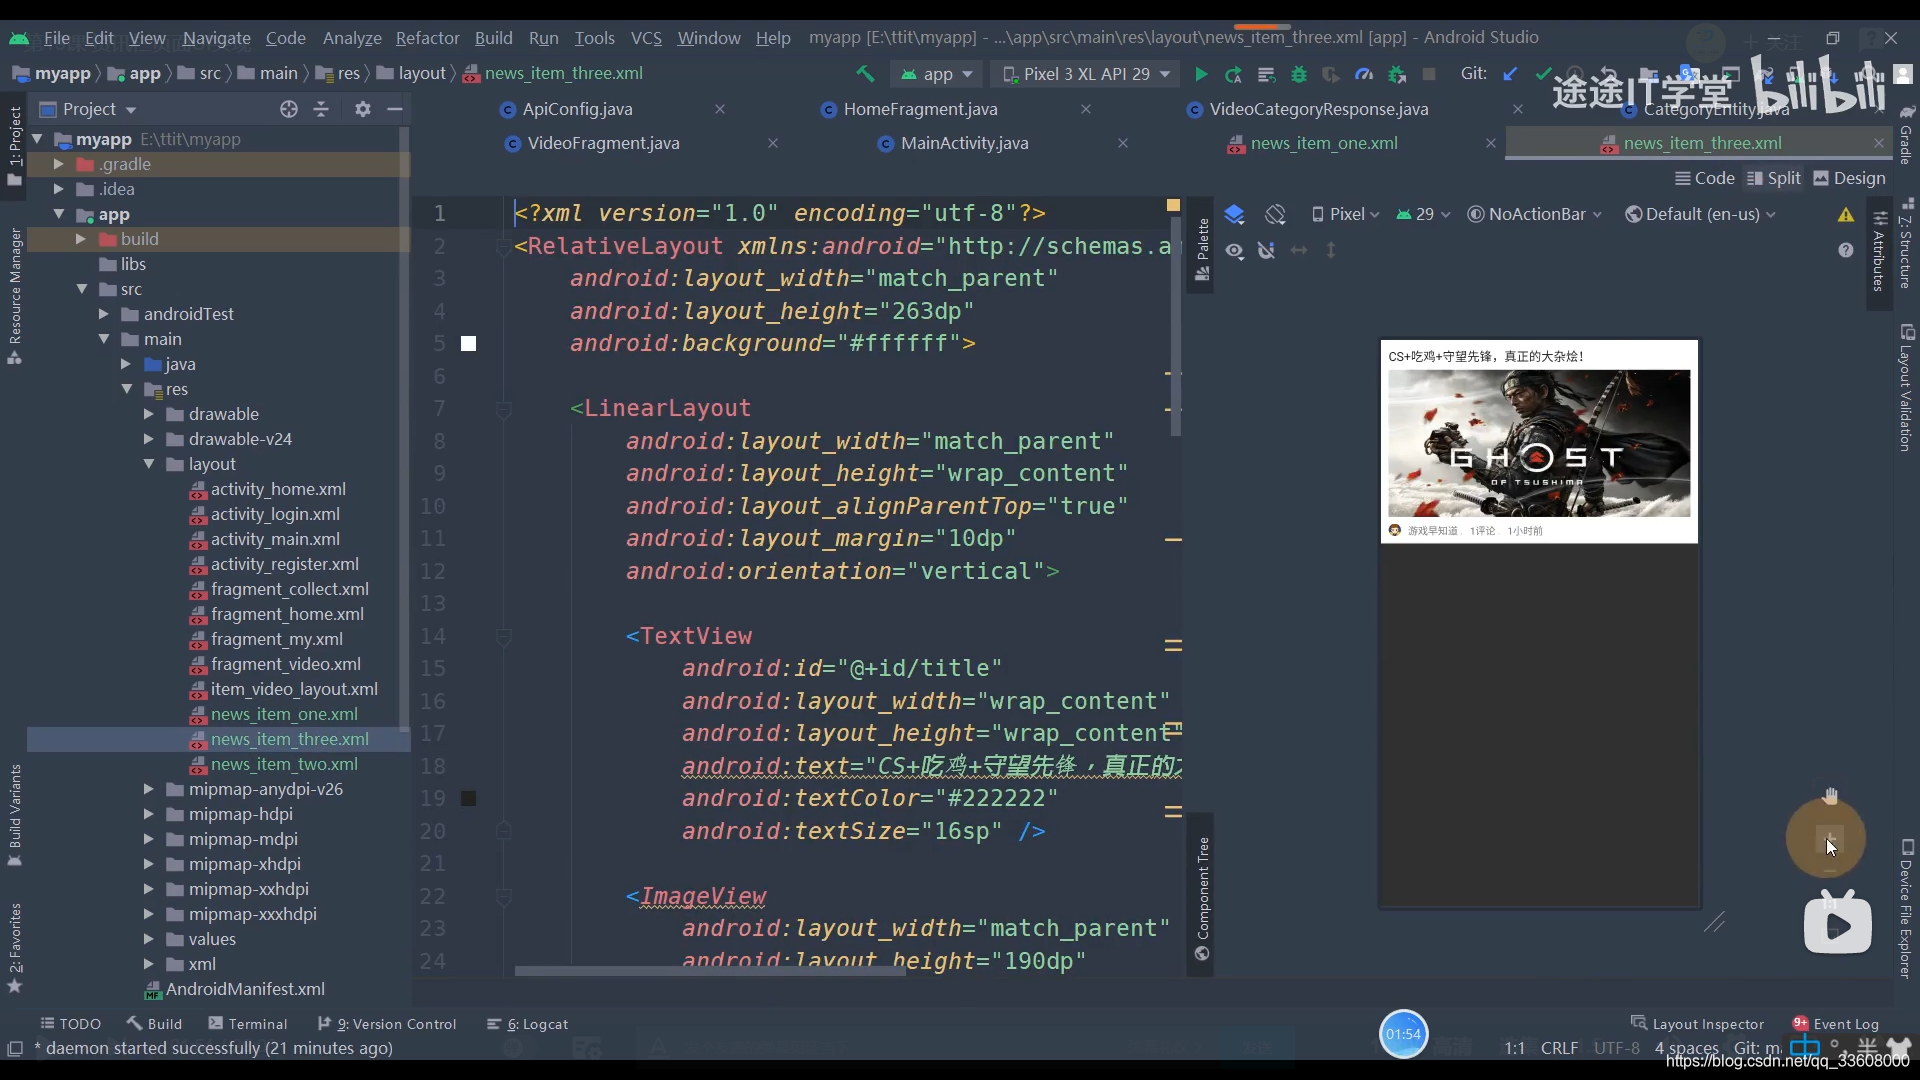Open the Attributes side panel
The width and height of the screenshot is (1920, 1080).
click(x=1880, y=252)
